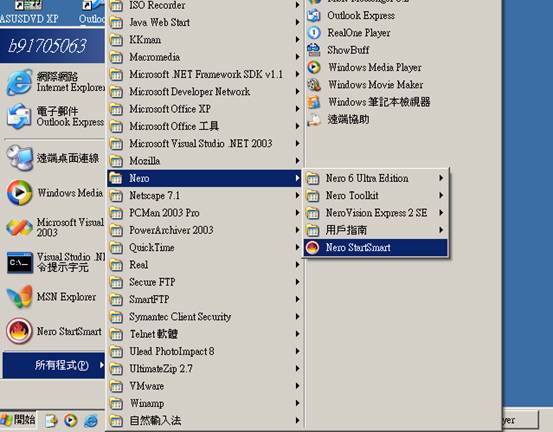Viewport: 553px width, 432px height.
Task: Click the Internet Explorer icon in Start menu
Action: tap(19, 83)
